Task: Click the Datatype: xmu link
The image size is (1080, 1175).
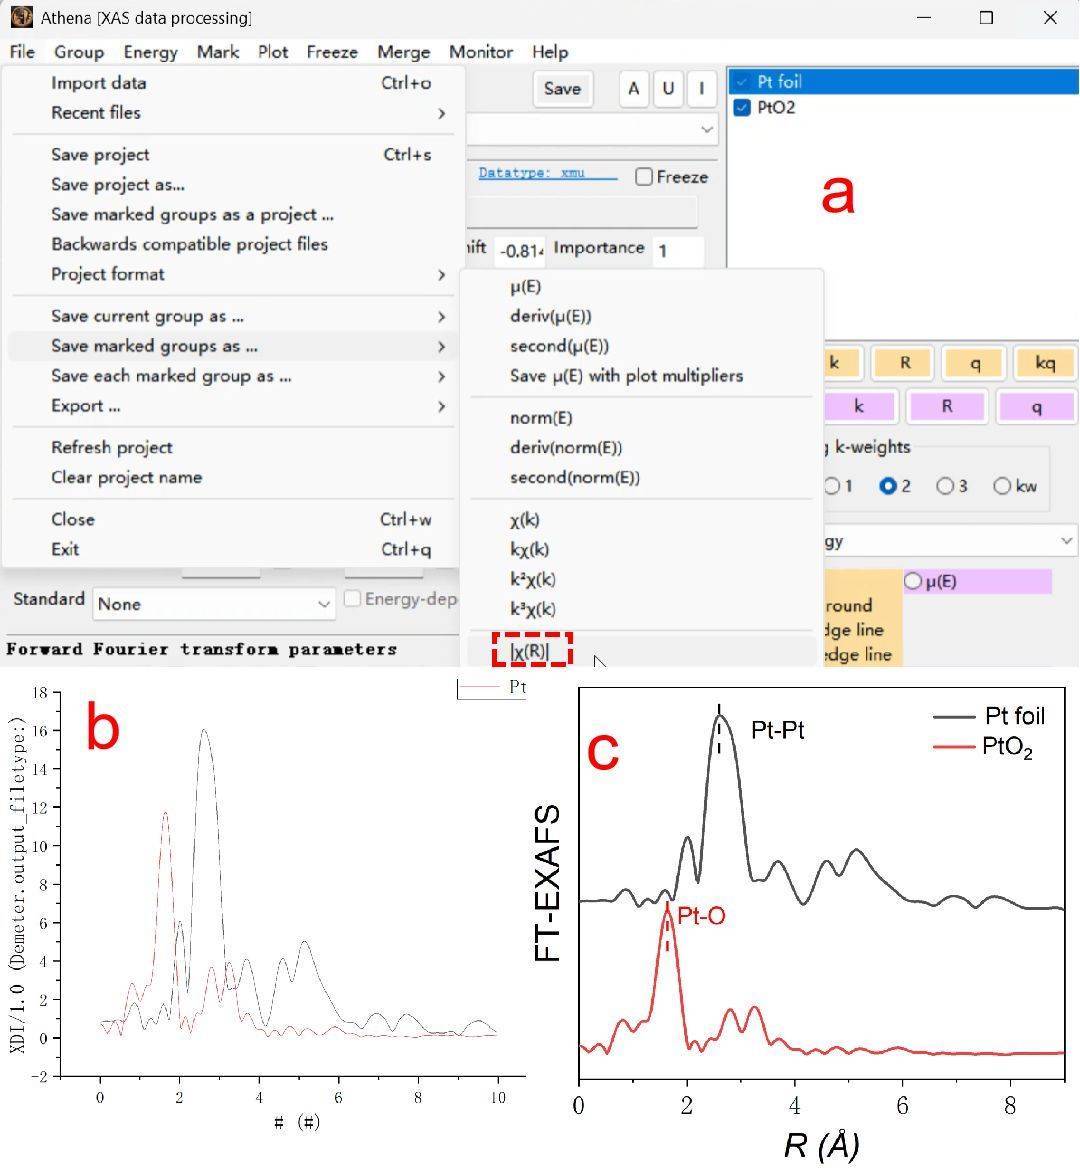Action: point(546,173)
